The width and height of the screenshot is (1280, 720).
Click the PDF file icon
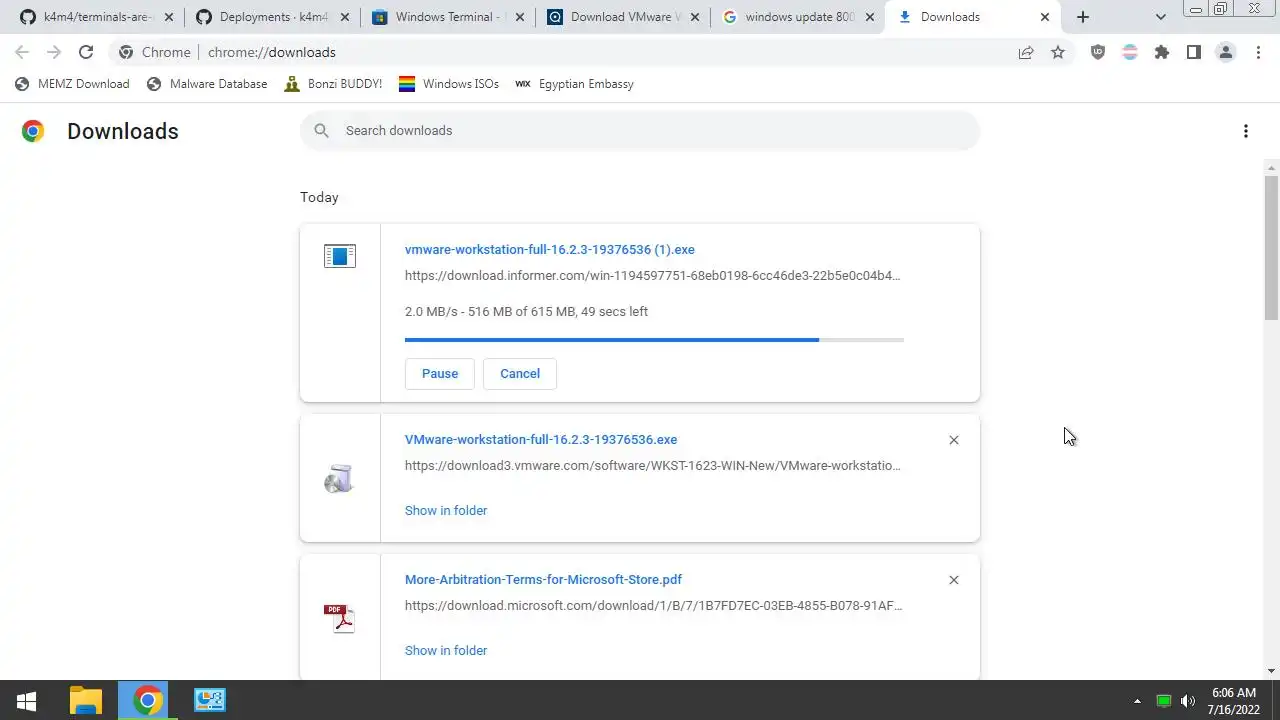[x=340, y=618]
